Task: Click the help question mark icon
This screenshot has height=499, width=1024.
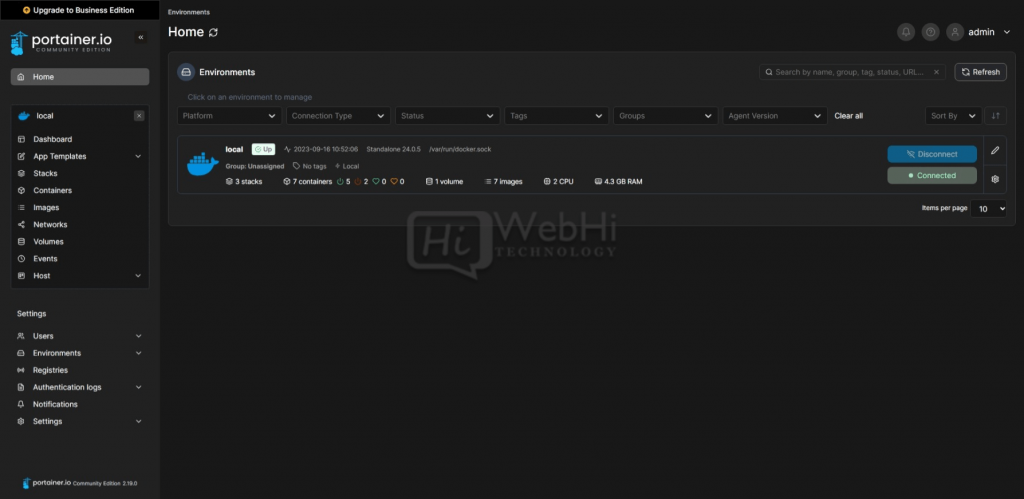Action: (931, 32)
